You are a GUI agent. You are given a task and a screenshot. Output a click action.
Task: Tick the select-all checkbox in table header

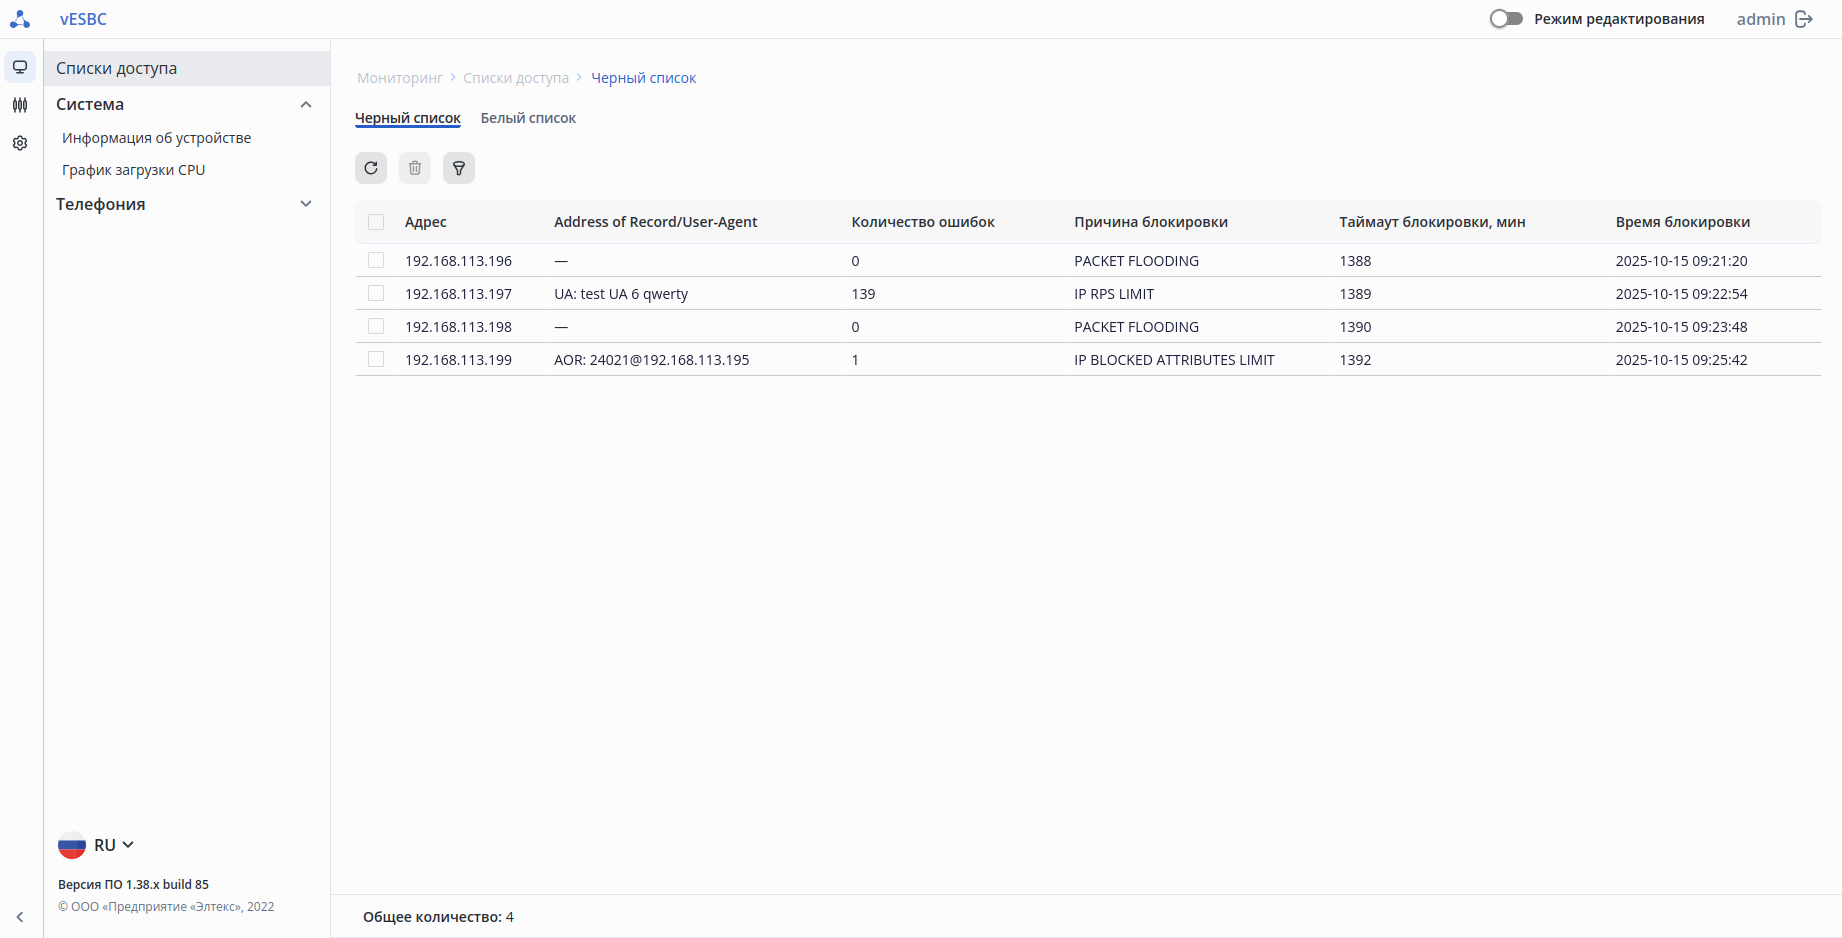376,222
